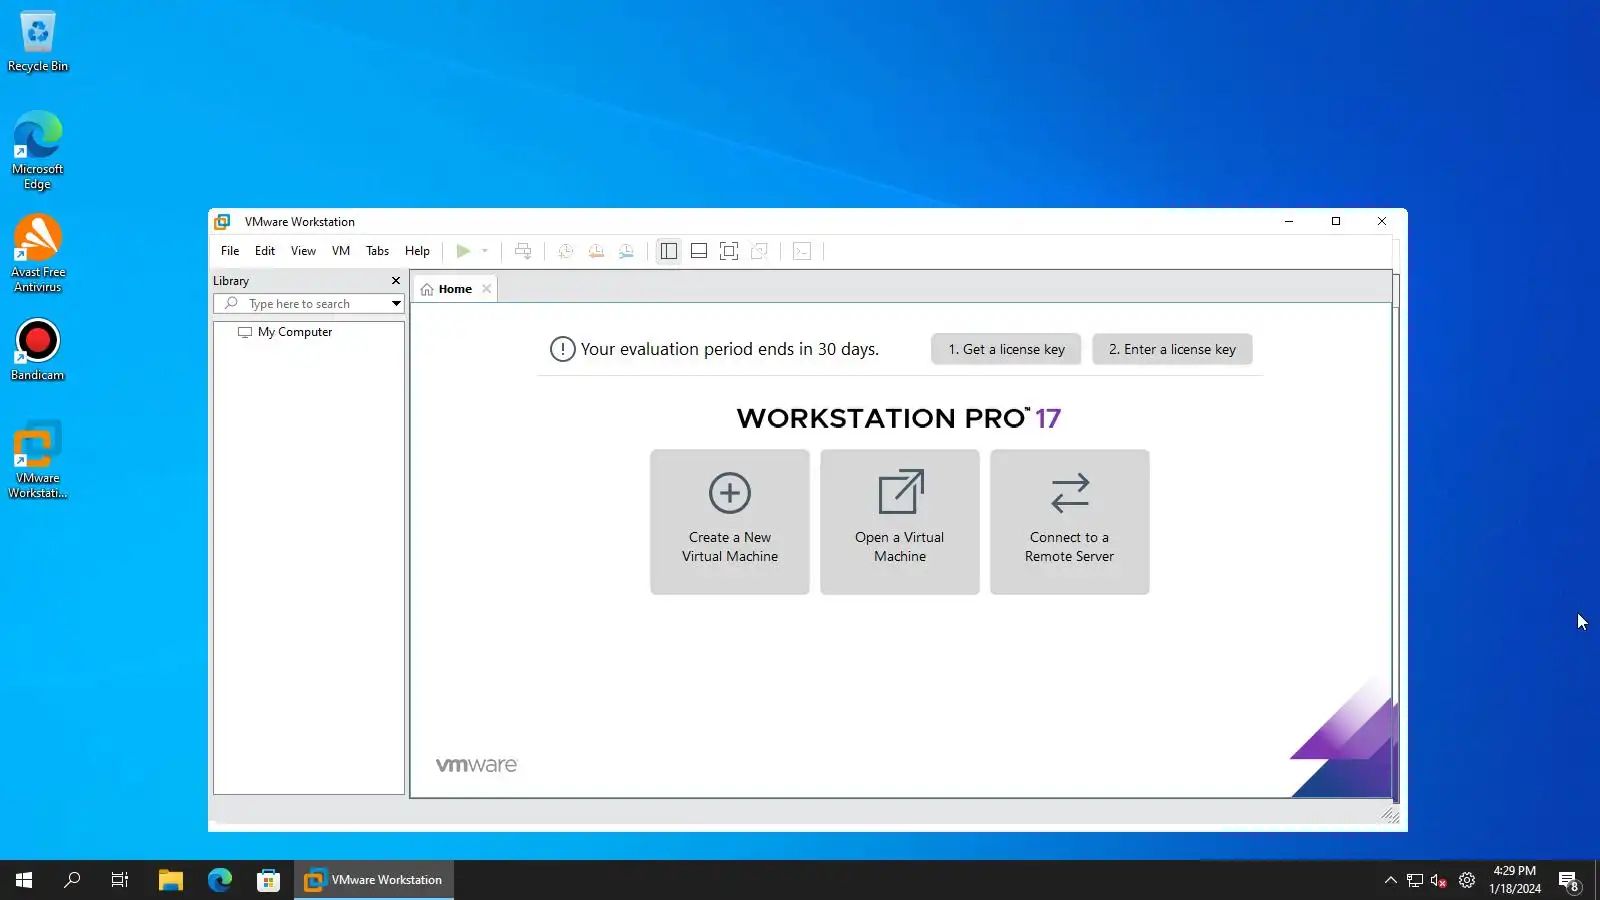Open the notification center icon
The image size is (1600, 900).
tap(1568, 880)
